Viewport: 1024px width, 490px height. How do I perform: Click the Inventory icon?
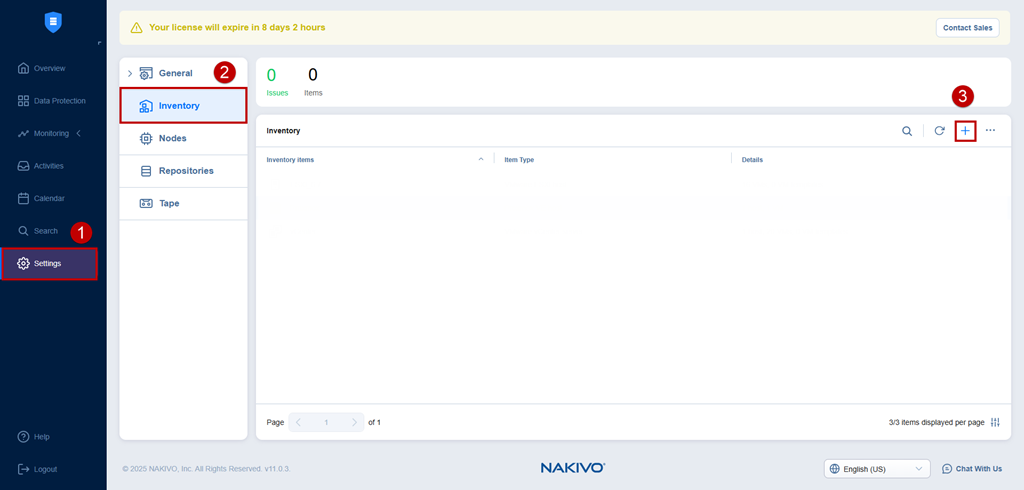tap(146, 106)
